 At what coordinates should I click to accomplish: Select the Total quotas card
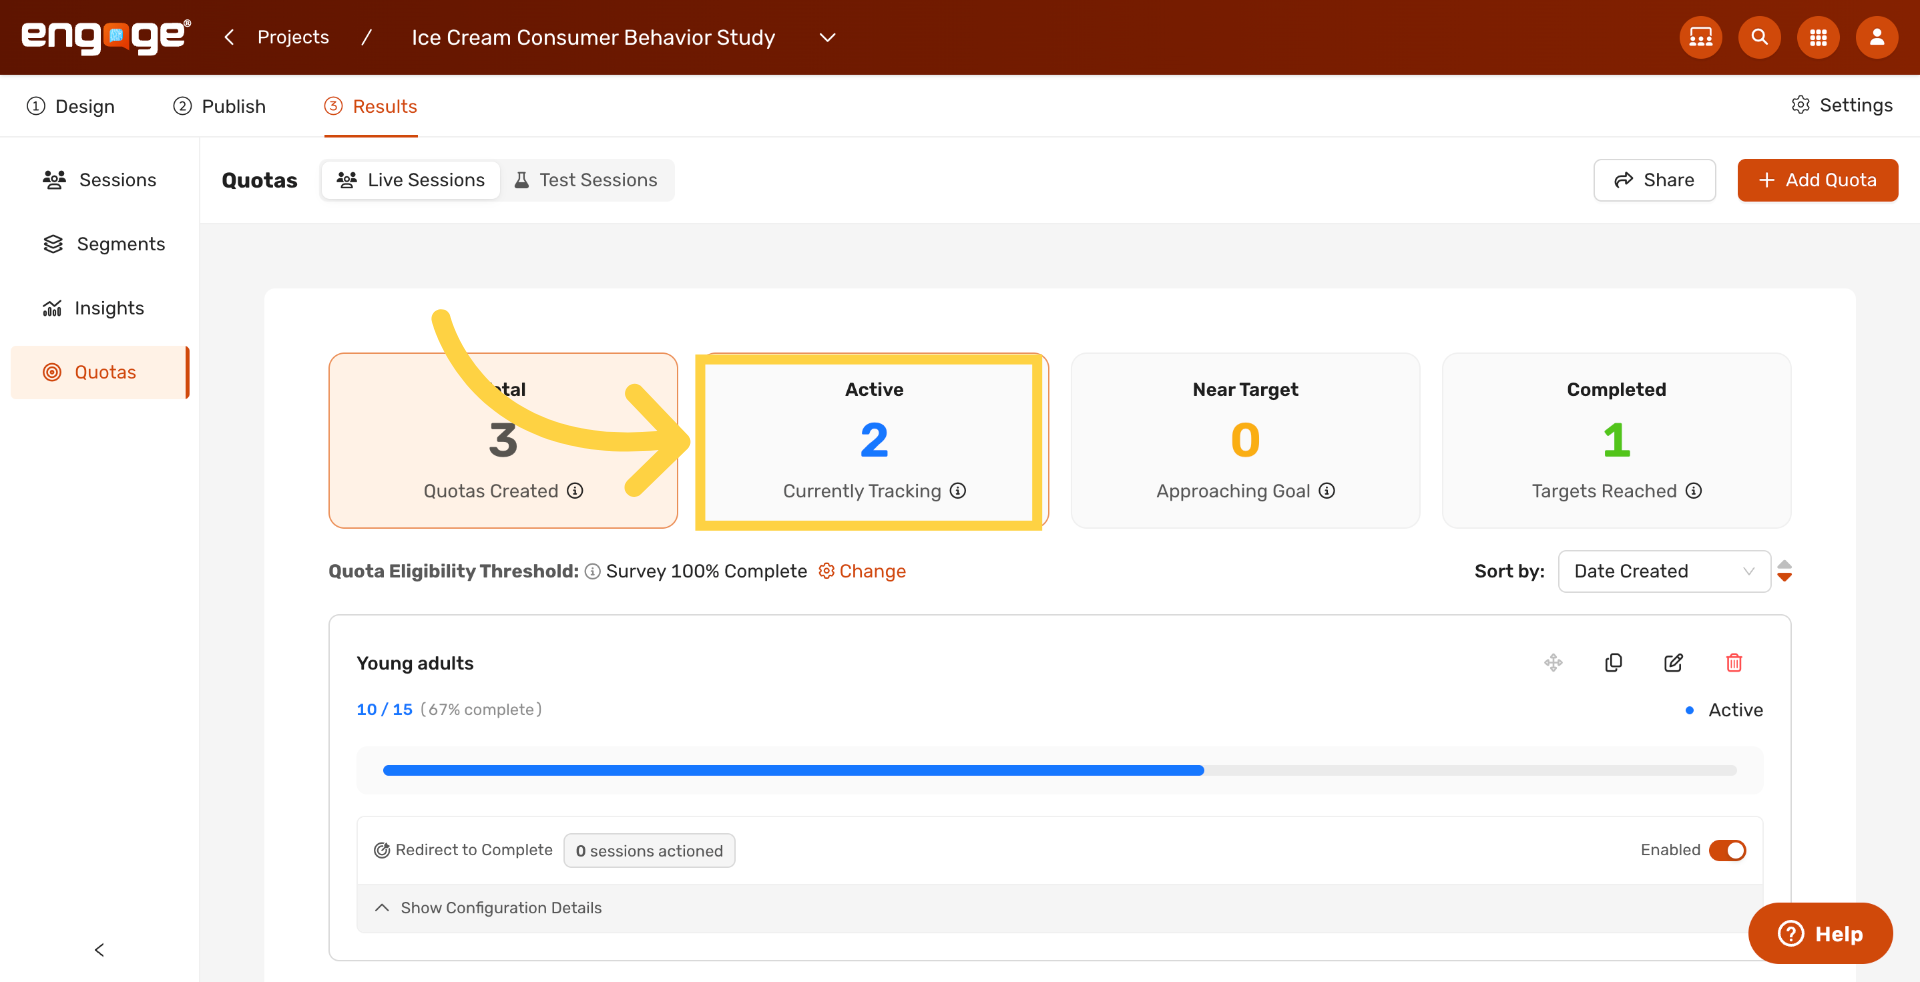pyautogui.click(x=503, y=440)
